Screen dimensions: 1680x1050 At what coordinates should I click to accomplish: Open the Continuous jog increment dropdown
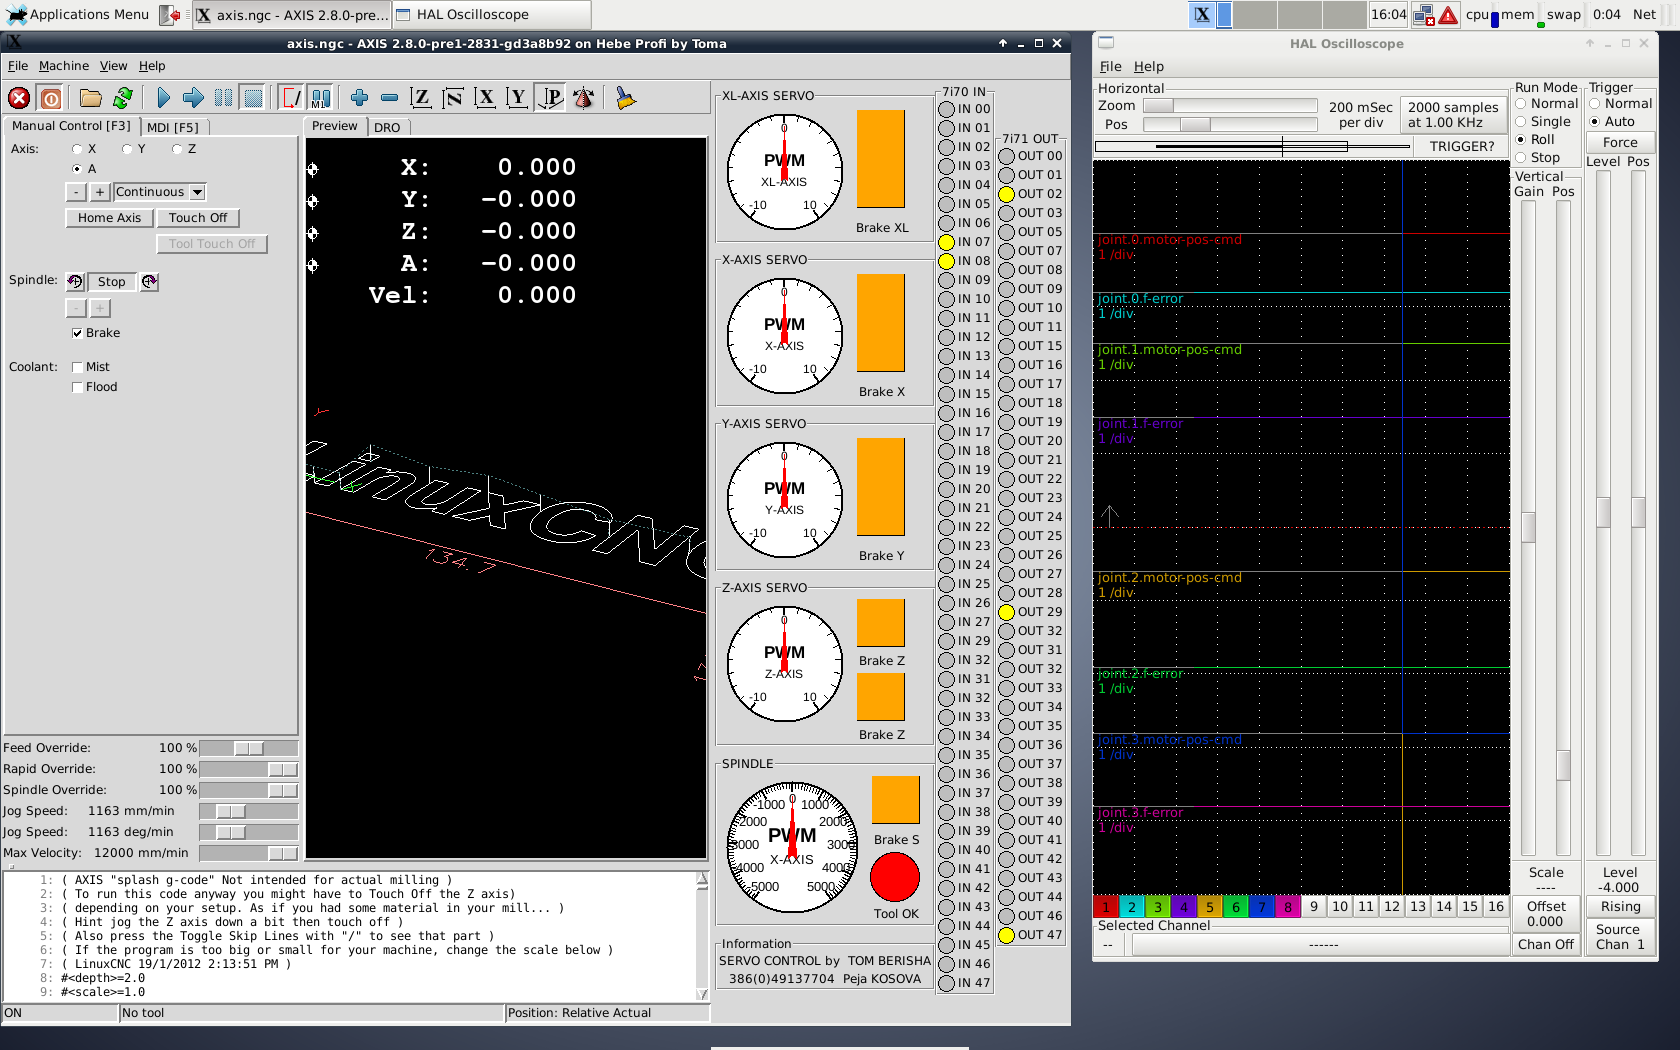(x=159, y=191)
